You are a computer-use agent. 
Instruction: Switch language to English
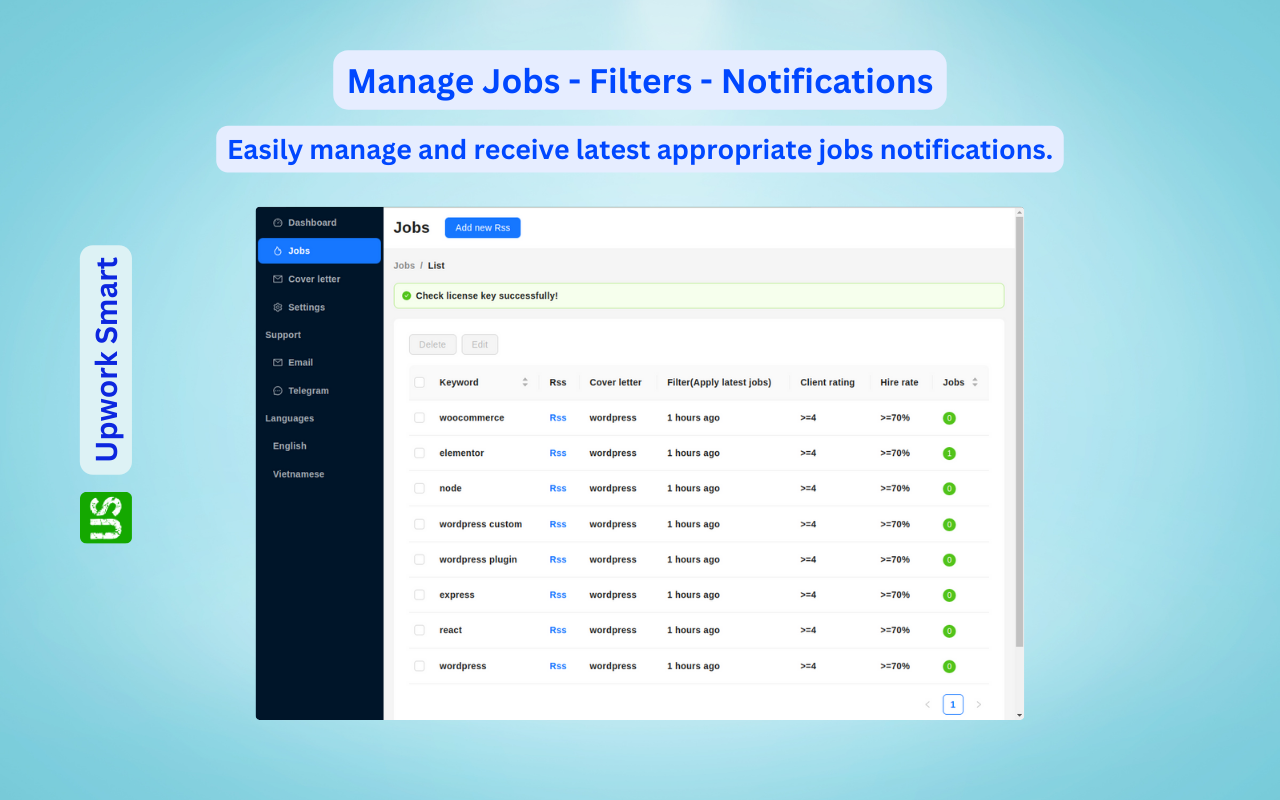(x=319, y=446)
